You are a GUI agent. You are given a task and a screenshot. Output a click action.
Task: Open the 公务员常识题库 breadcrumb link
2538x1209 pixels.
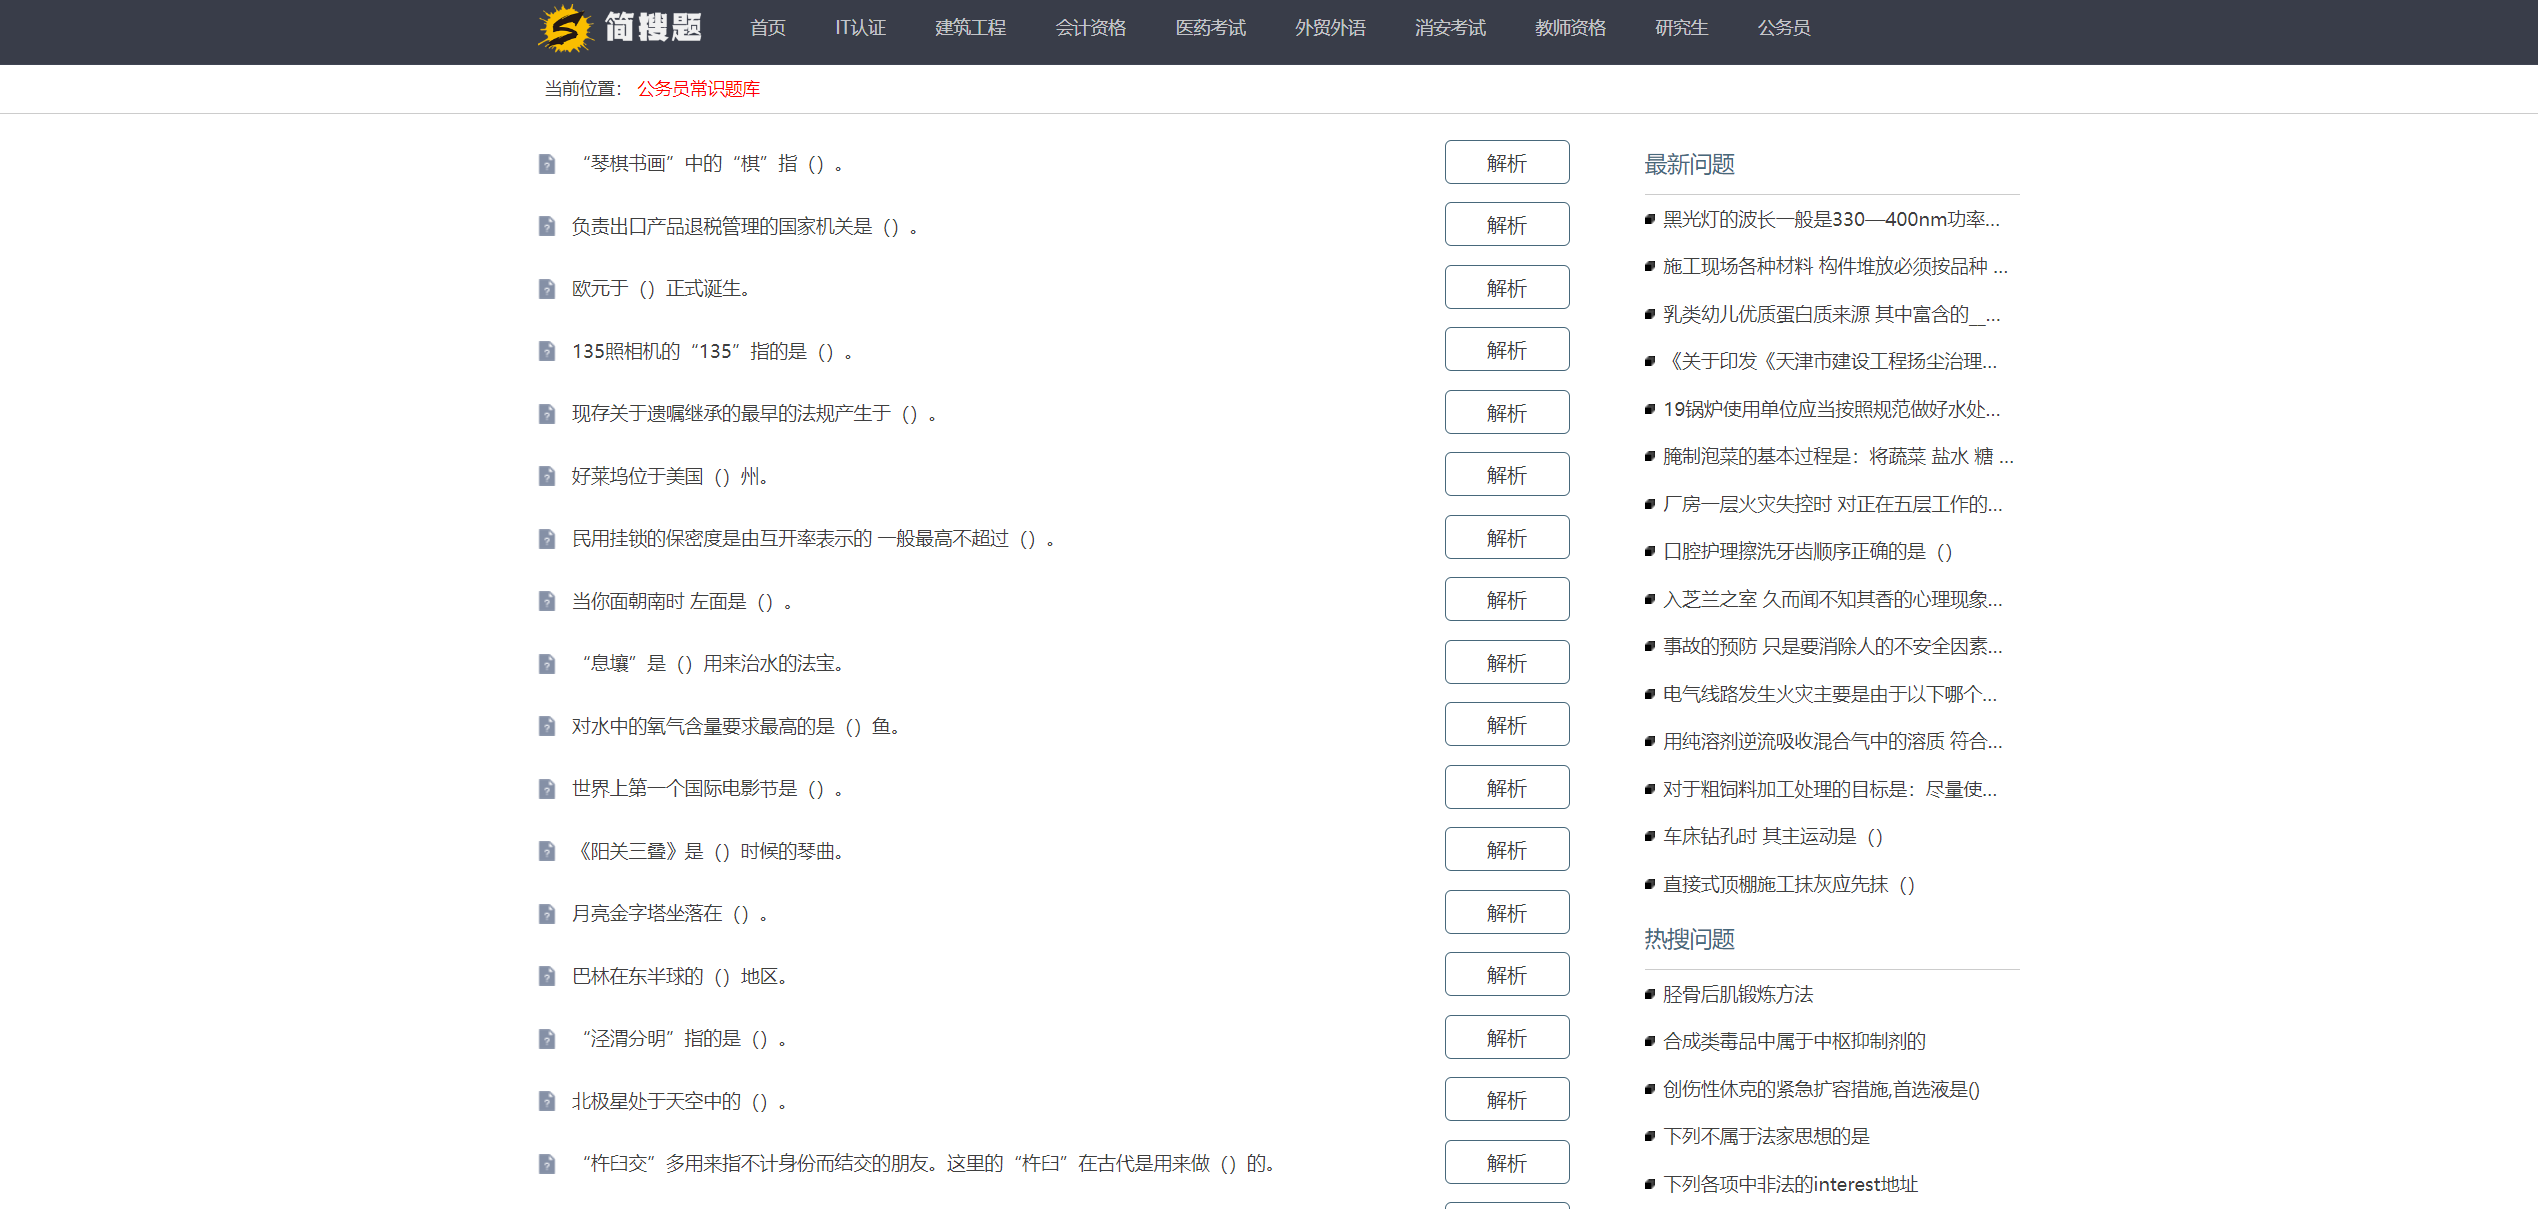pyautogui.click(x=698, y=89)
